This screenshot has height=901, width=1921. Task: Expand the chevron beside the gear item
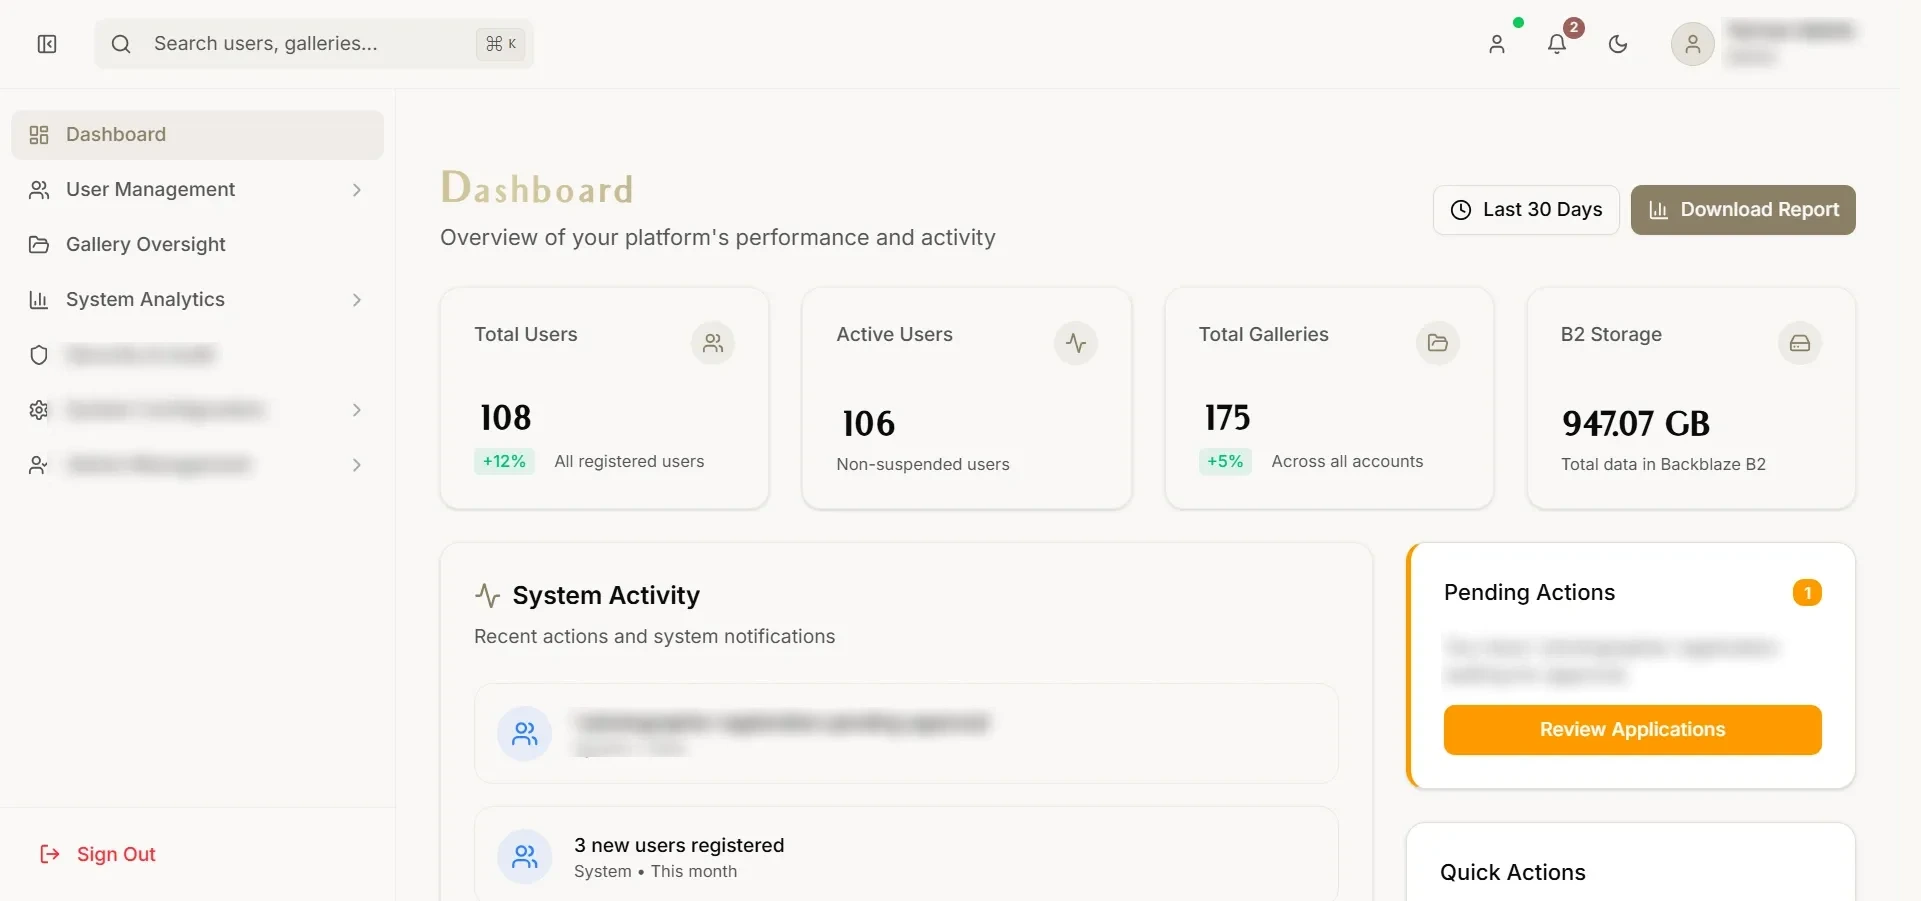[x=357, y=410]
